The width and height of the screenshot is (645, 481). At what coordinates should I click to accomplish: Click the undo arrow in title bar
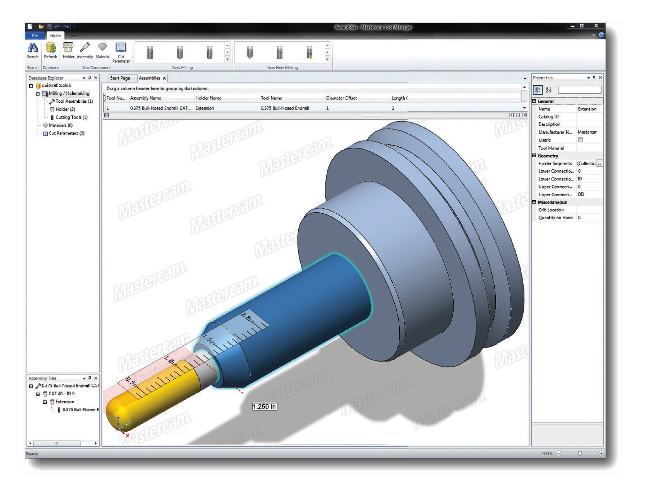pyautogui.click(x=58, y=27)
